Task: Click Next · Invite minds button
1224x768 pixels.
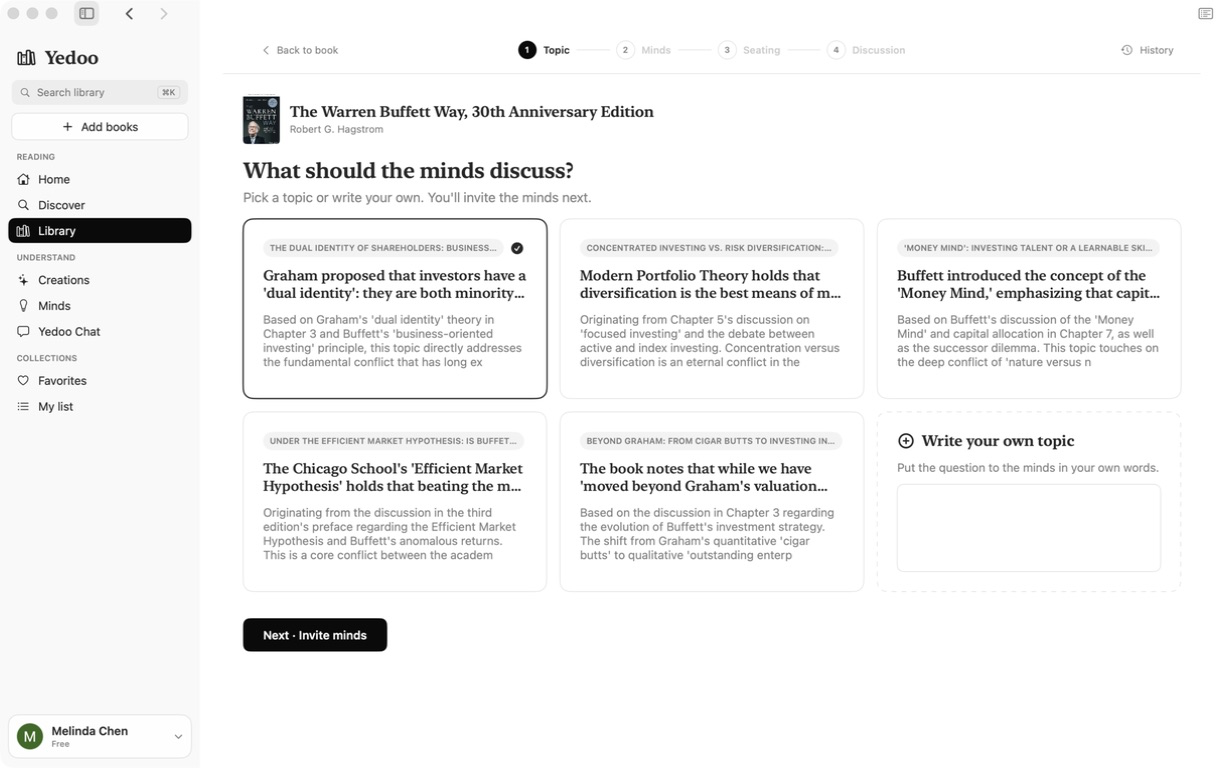Action: point(315,635)
